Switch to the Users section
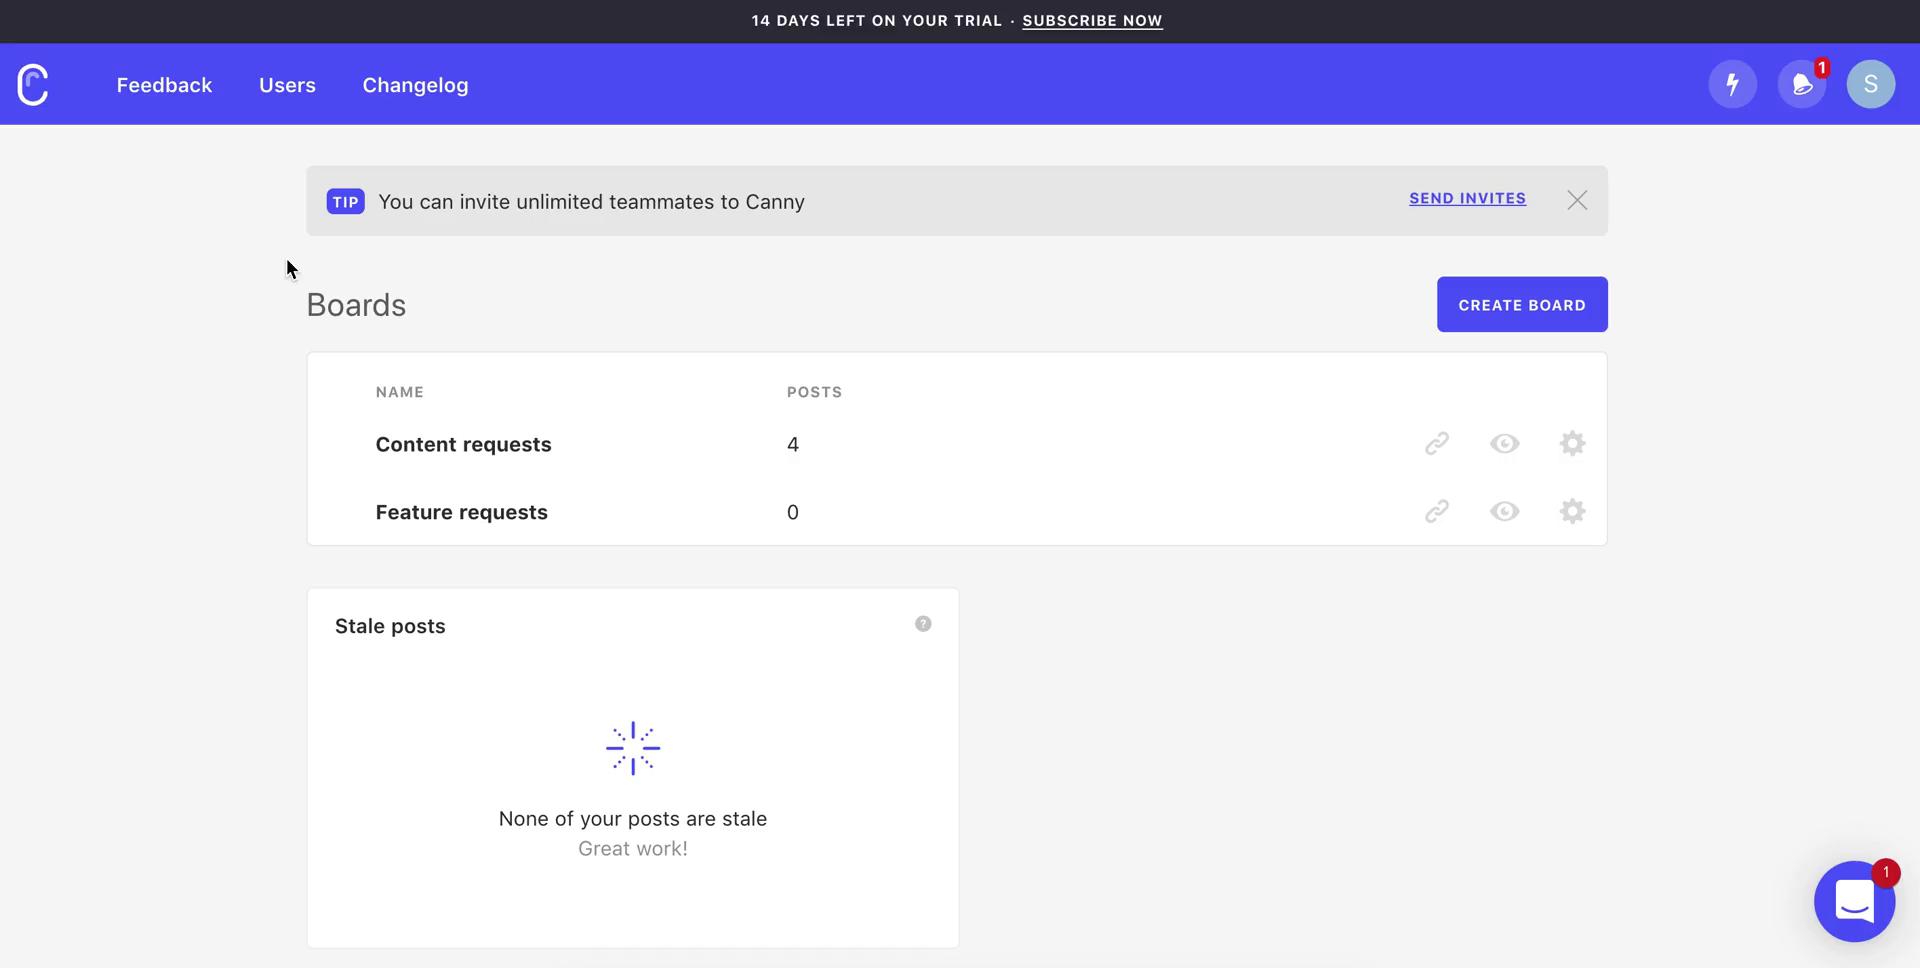Viewport: 1920px width, 968px height. pos(287,85)
